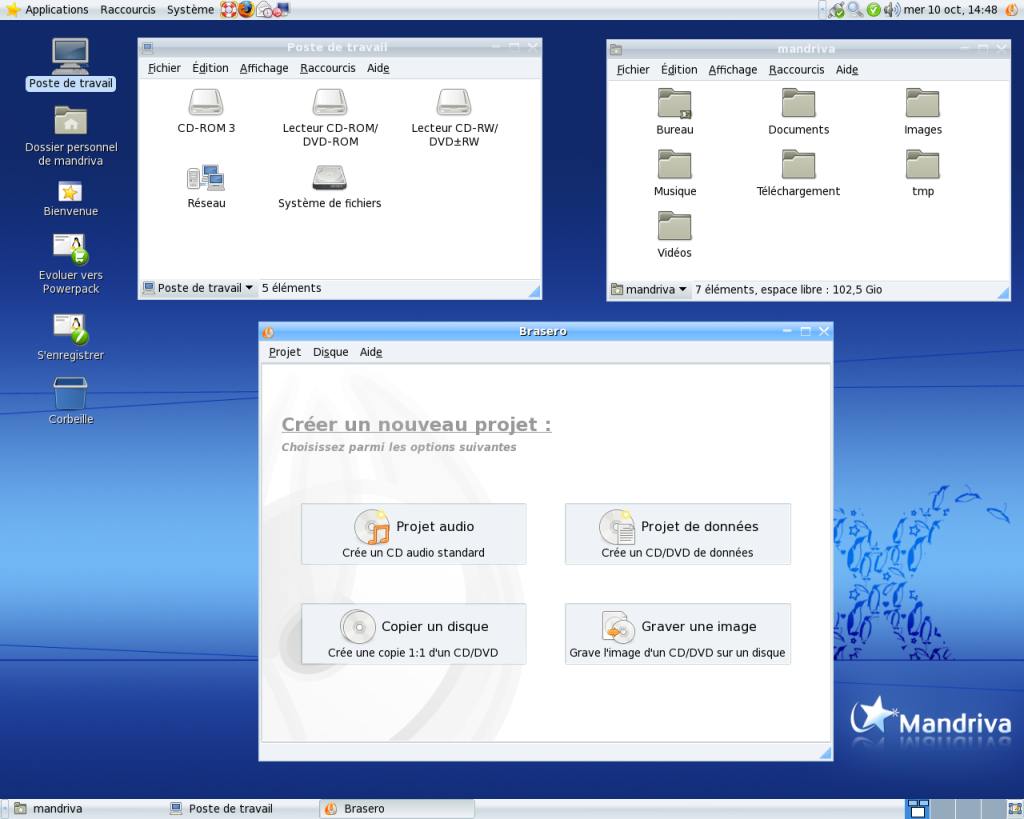
Task: Click the orange Brasero icon in top-right corner
Action: [1012, 10]
